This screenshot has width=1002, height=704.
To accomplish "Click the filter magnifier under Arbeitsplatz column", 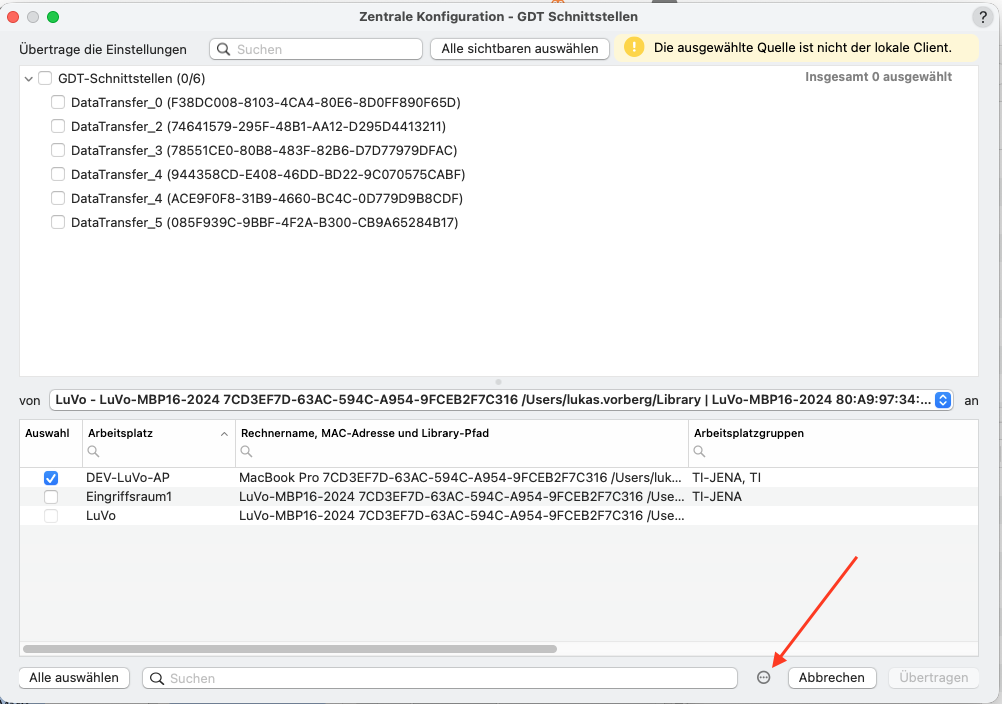I will (93, 452).
